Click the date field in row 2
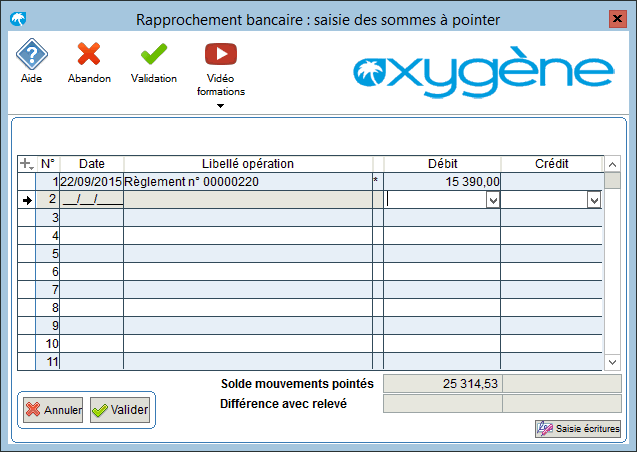 (x=92, y=200)
